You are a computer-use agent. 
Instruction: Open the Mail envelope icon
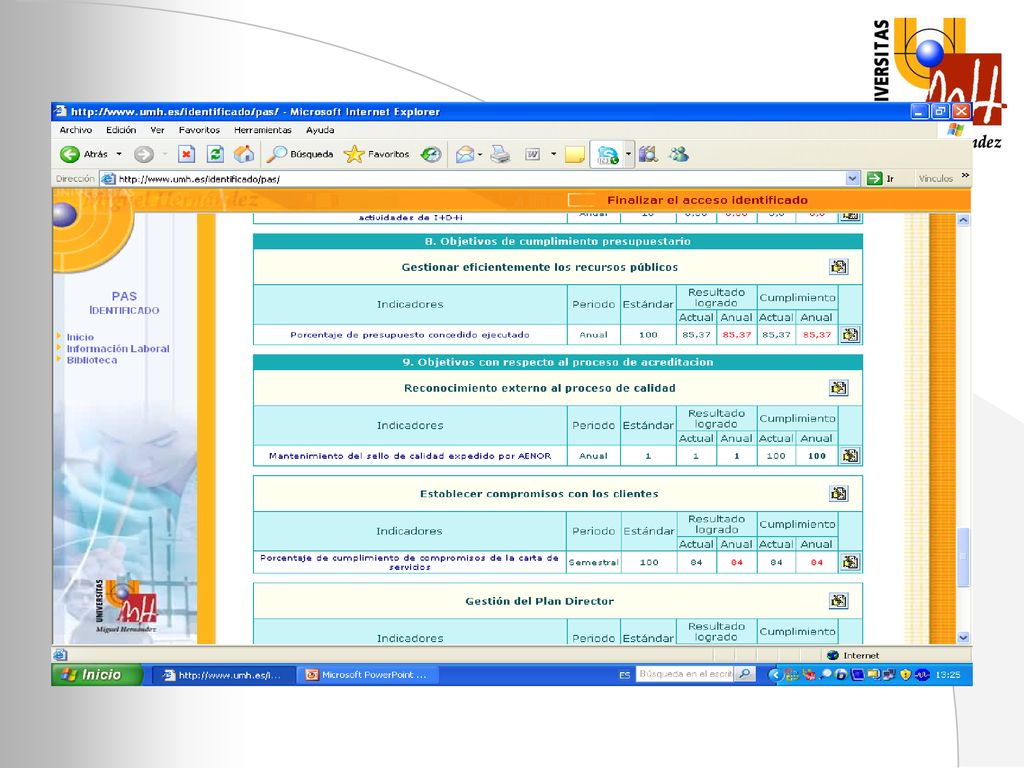[x=464, y=154]
